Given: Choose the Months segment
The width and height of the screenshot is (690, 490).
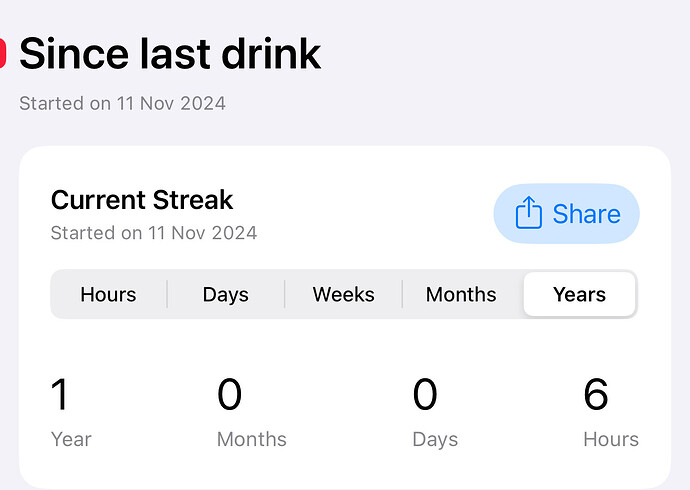Looking at the screenshot, I should coord(461,295).
